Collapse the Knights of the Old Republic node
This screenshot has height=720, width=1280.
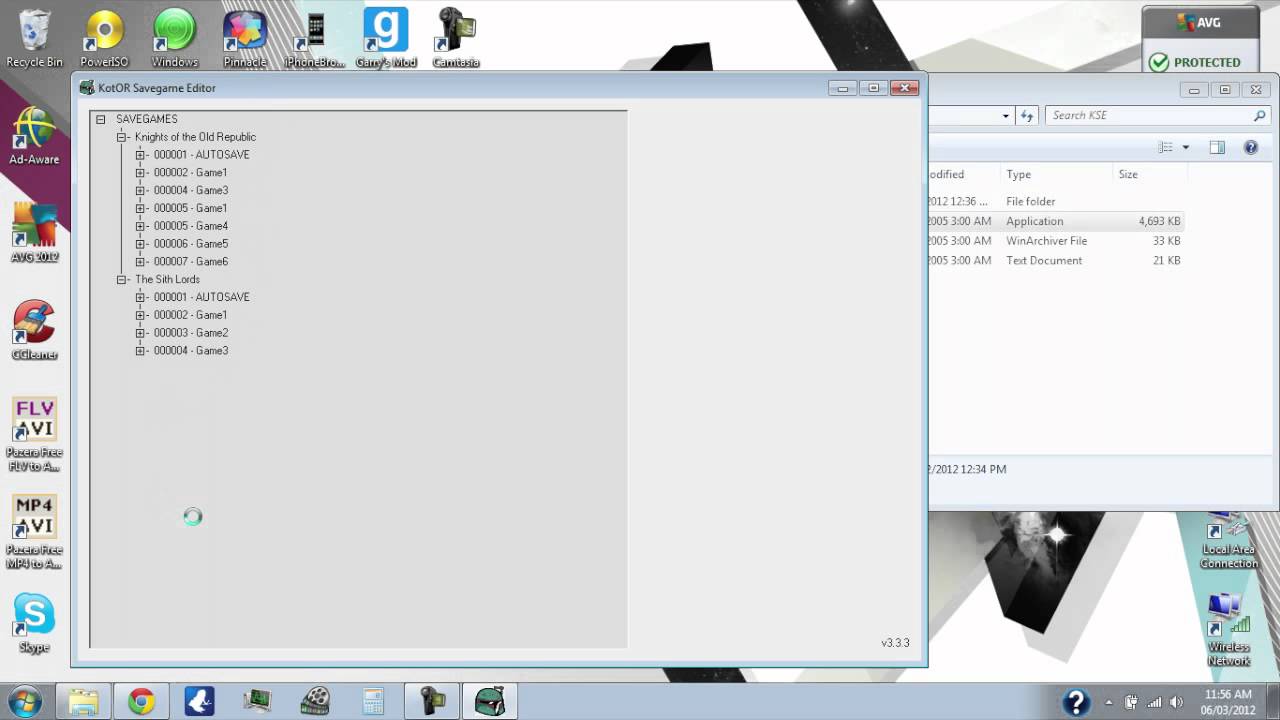121,137
